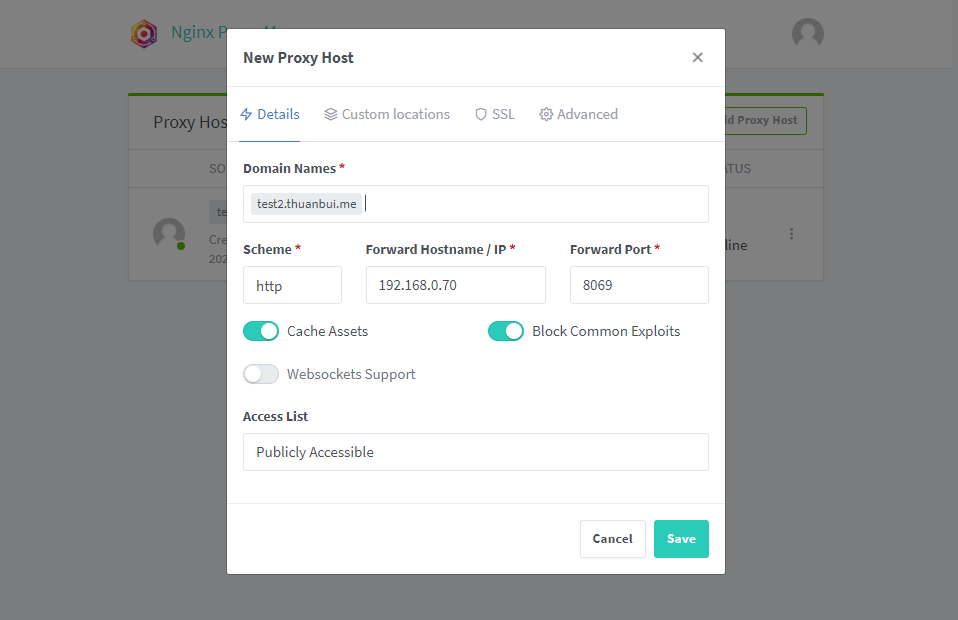This screenshot has width=958, height=620.
Task: Open the user avatar menu in header
Action: [x=808, y=33]
